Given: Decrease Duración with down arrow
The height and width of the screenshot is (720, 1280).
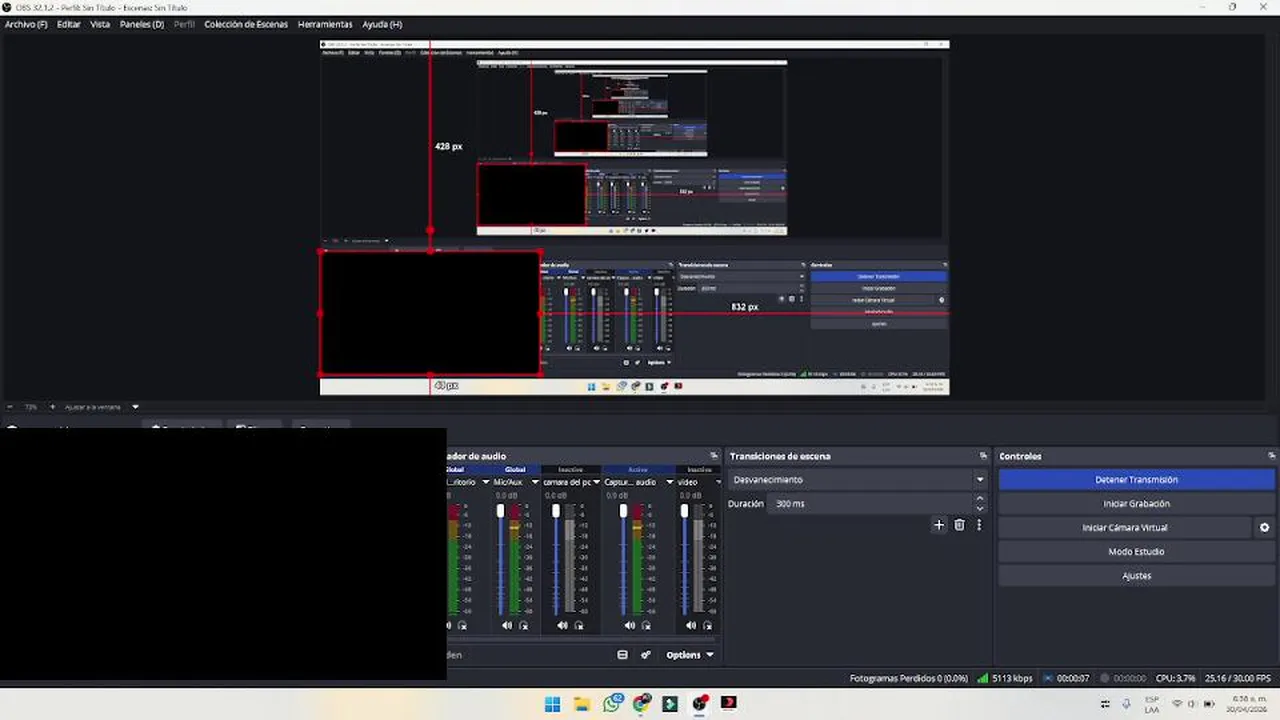Looking at the screenshot, I should click(x=980, y=509).
